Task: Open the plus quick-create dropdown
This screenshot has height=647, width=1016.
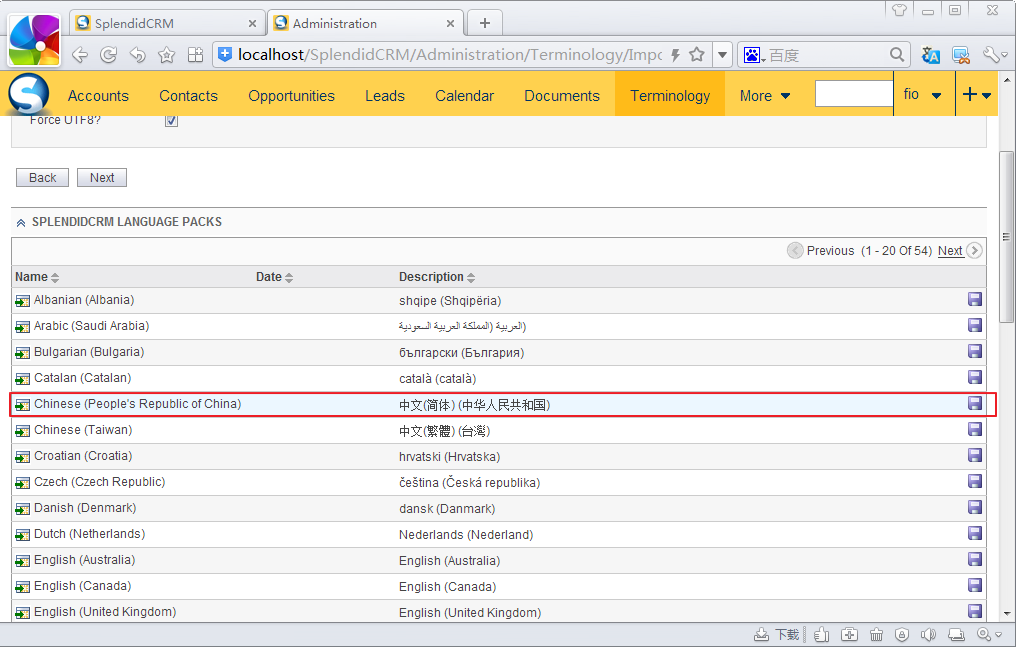Action: (976, 95)
